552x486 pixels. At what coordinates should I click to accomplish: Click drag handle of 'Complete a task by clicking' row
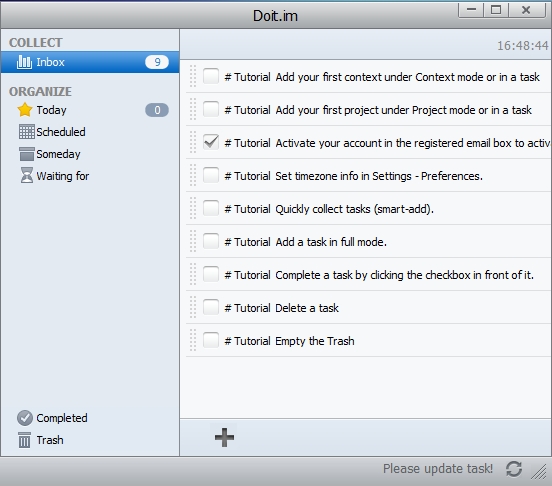click(x=193, y=274)
